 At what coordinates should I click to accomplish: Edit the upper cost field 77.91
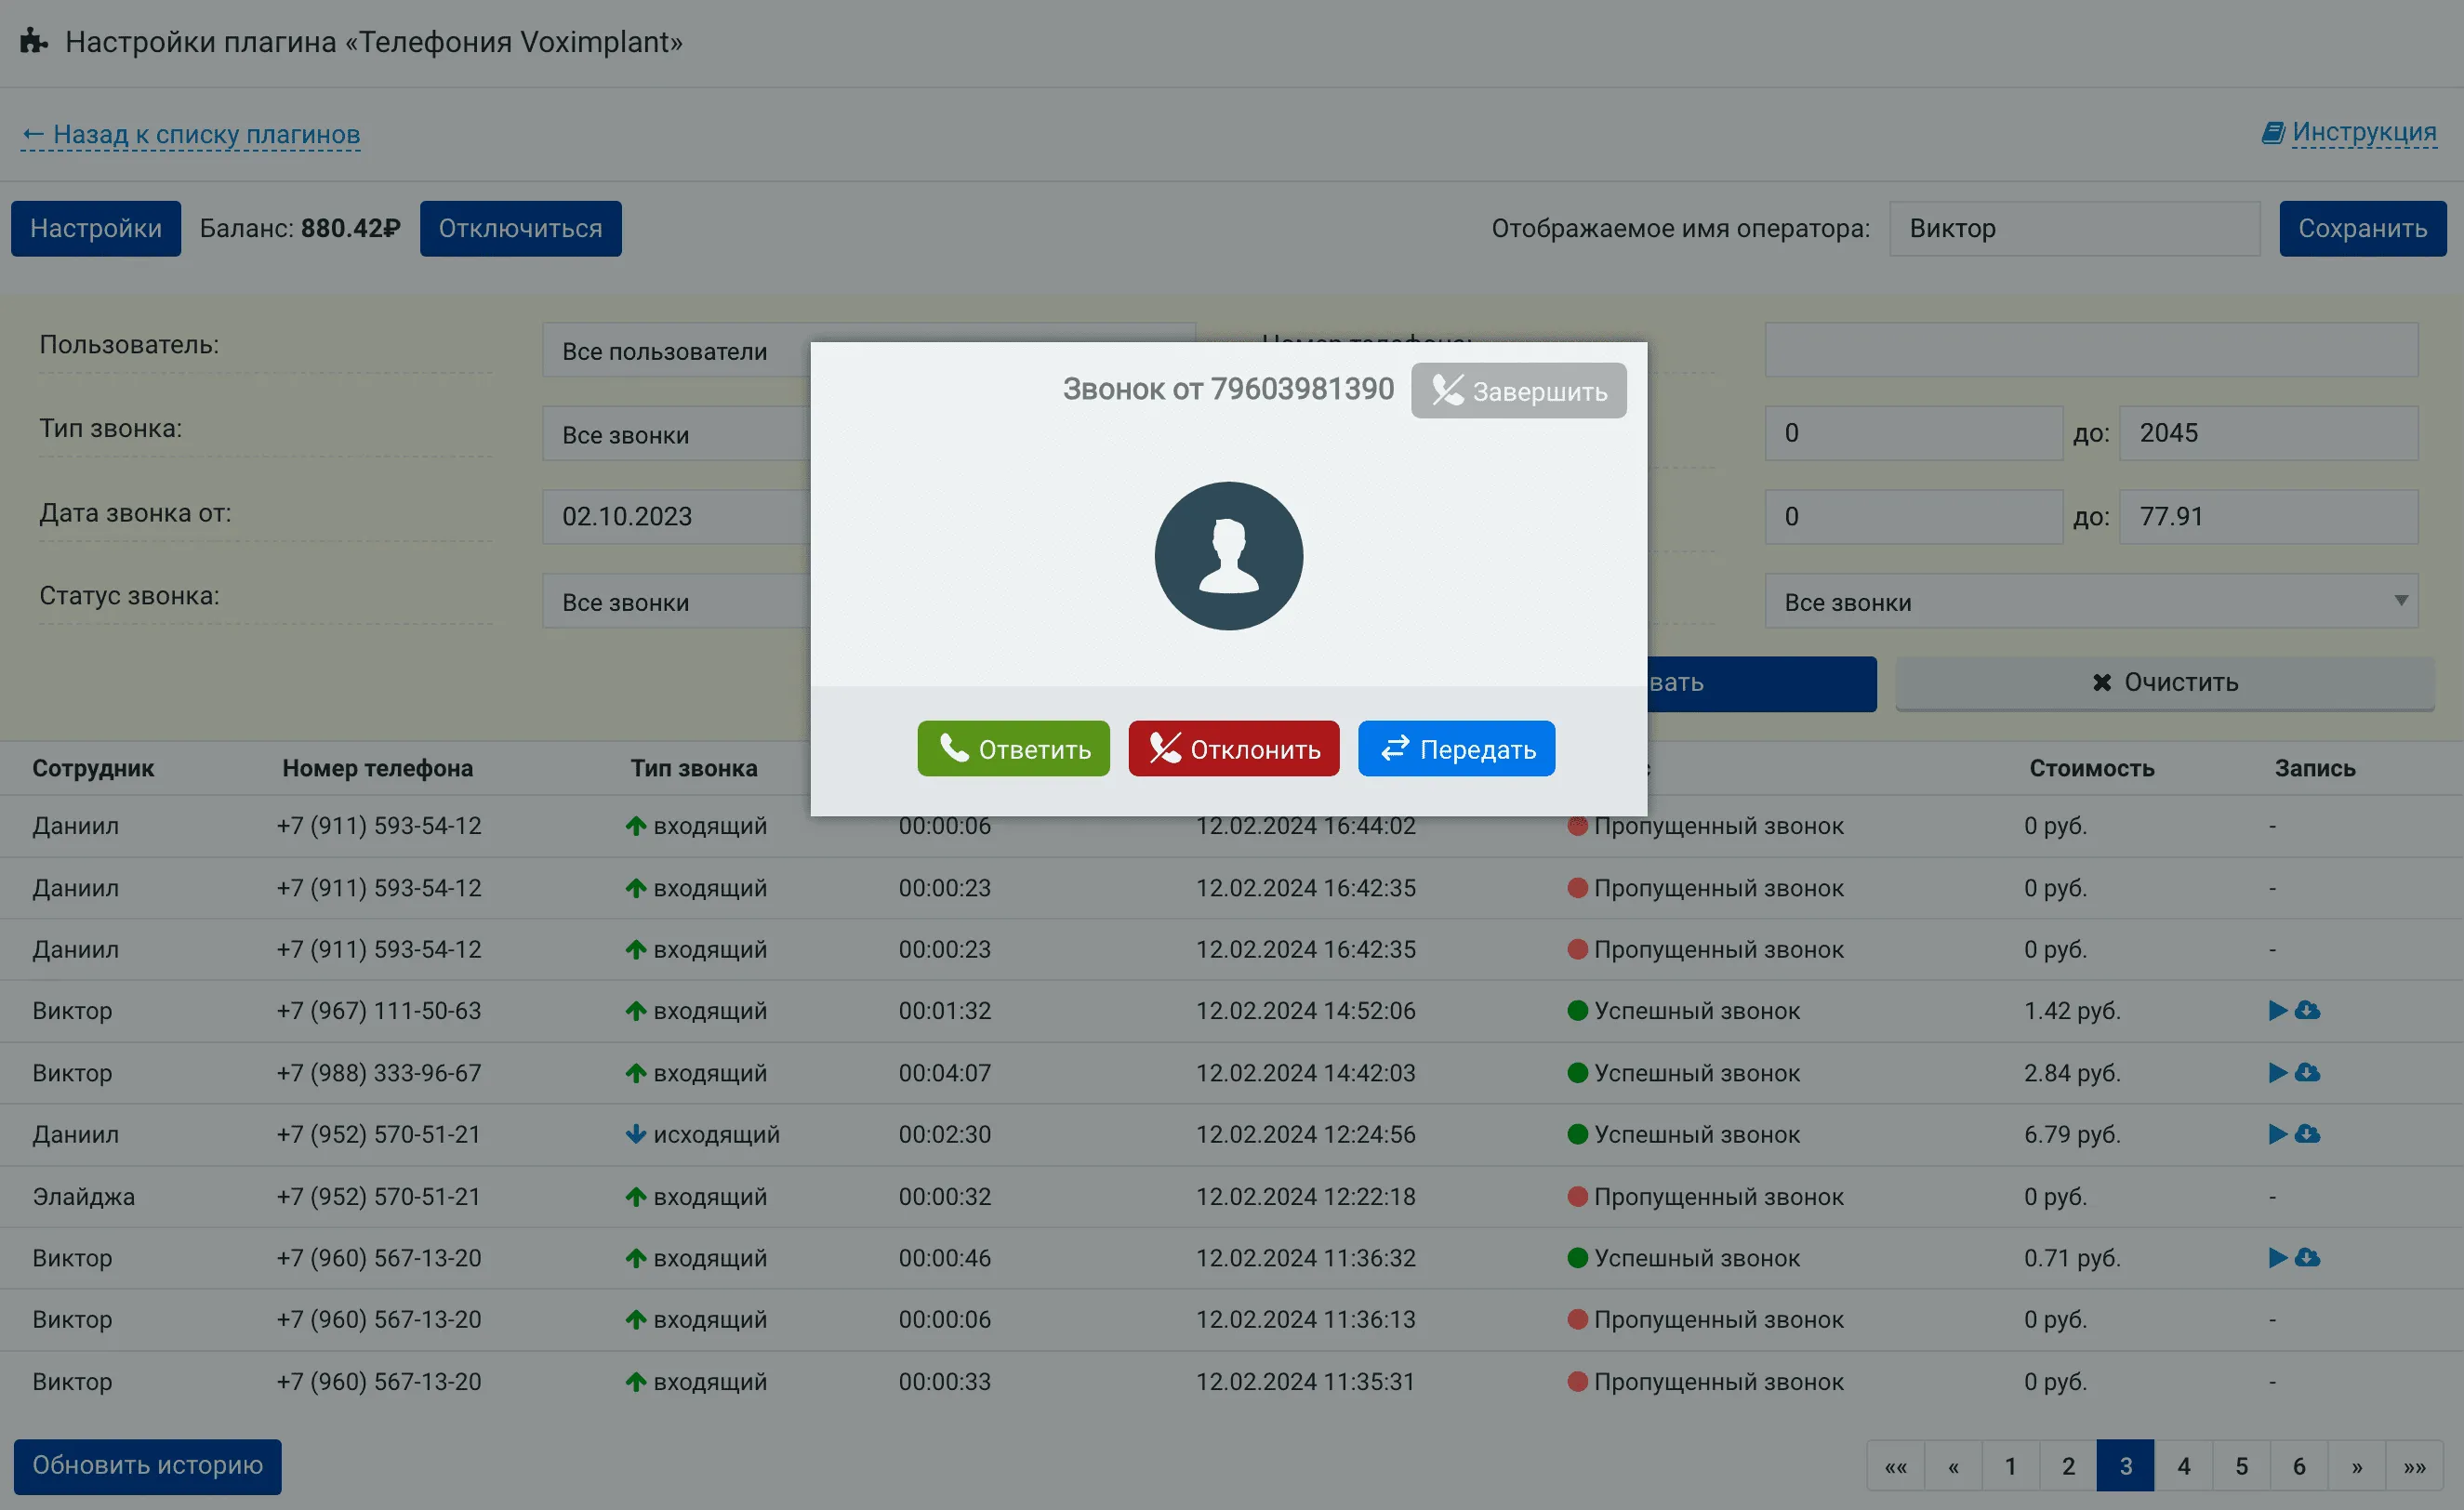(2268, 517)
